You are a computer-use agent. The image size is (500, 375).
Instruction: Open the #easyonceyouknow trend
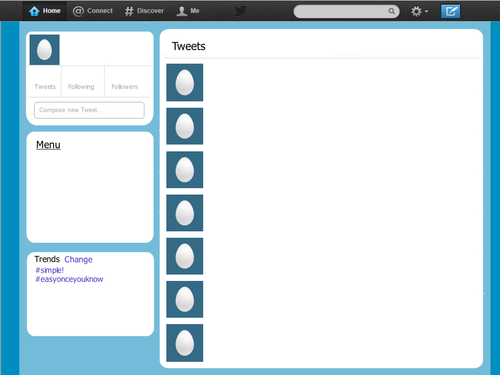(69, 279)
